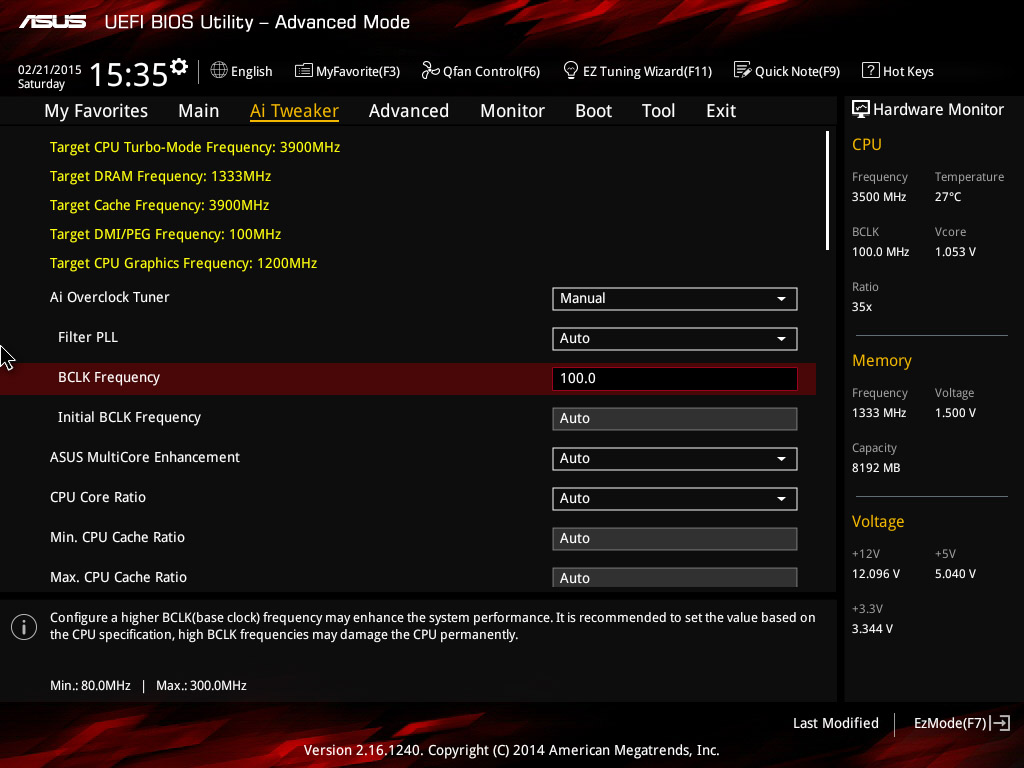Click Target DMI/PEG Frequency: 100MHz
Viewport: 1024px width, 768px height.
coord(165,234)
